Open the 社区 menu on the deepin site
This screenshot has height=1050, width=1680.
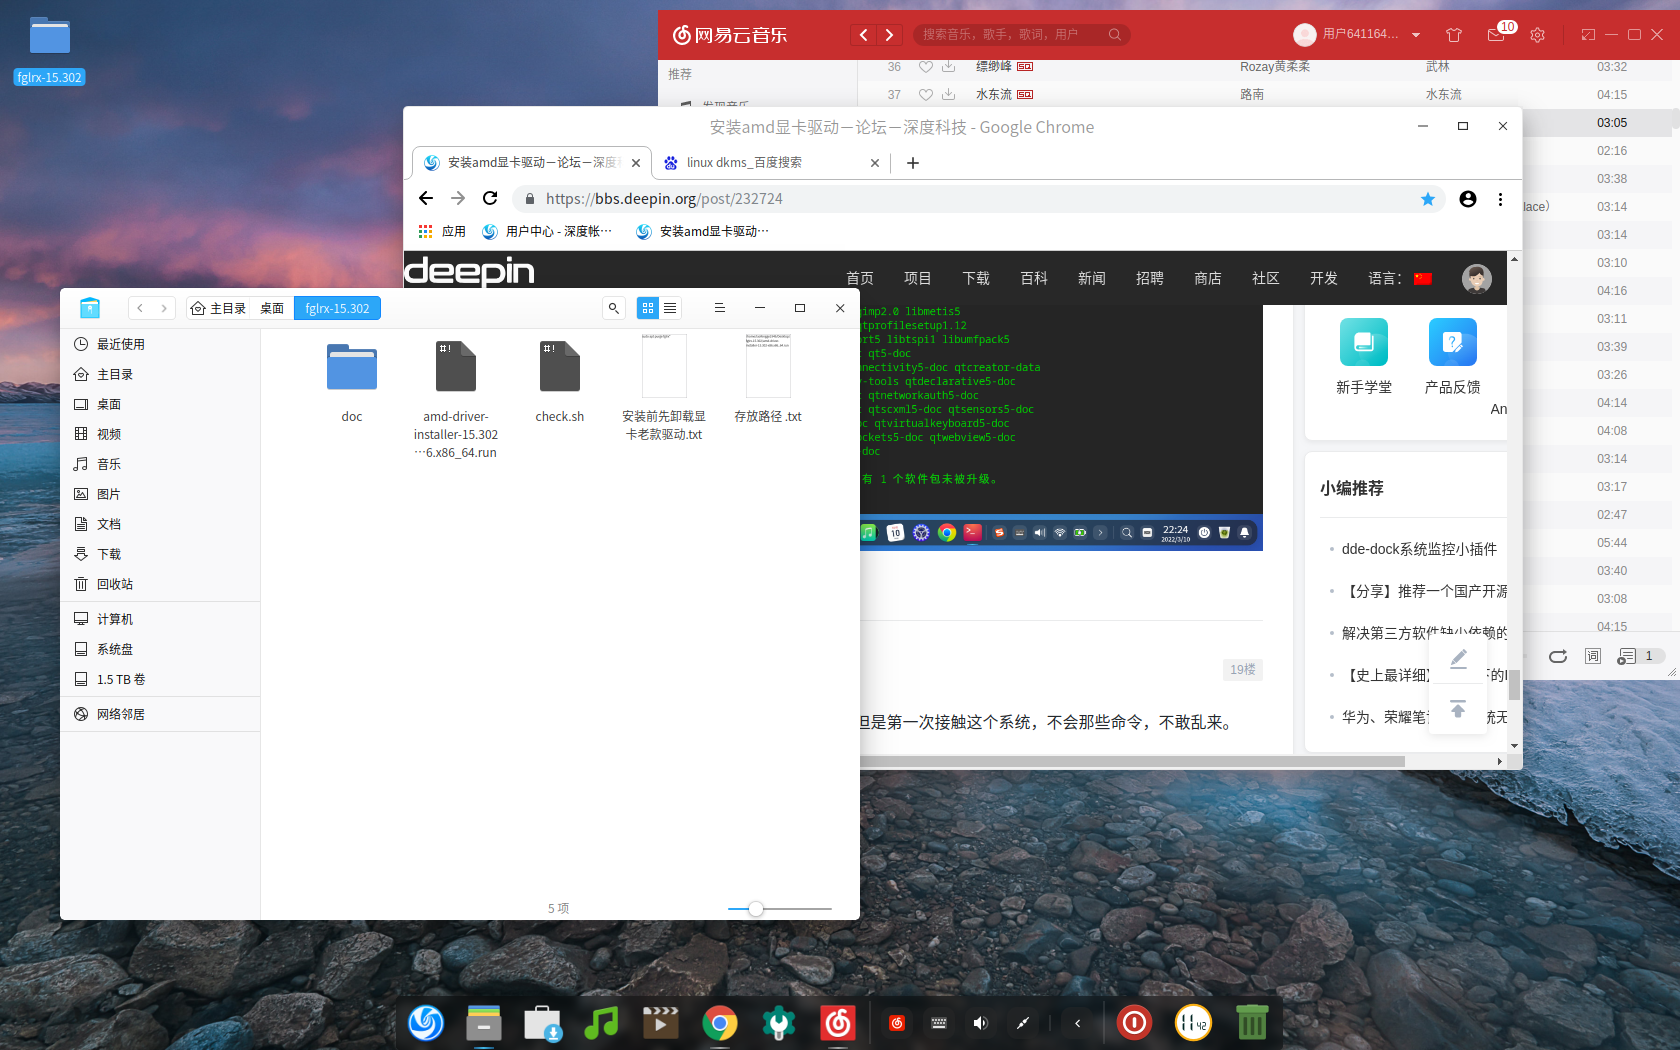click(1265, 279)
